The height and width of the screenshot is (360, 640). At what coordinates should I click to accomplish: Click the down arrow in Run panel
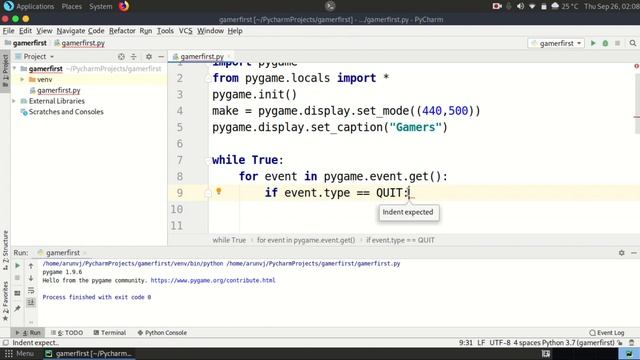[31, 278]
